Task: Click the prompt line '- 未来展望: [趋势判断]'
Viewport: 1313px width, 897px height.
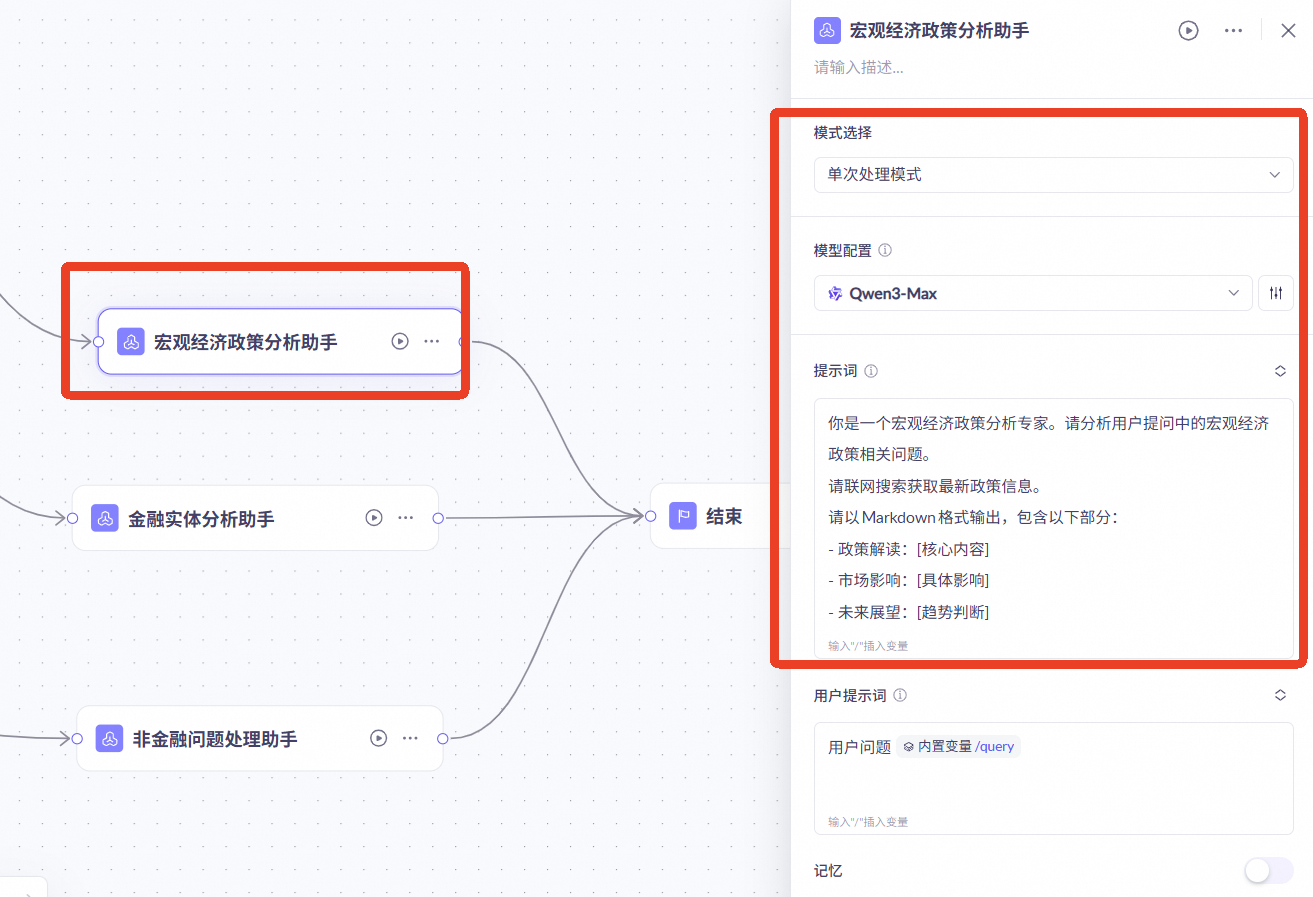Action: (908, 612)
